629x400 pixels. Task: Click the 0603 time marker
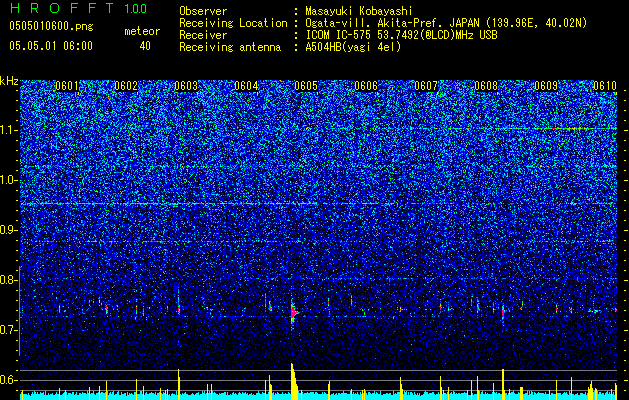pyautogui.click(x=186, y=86)
